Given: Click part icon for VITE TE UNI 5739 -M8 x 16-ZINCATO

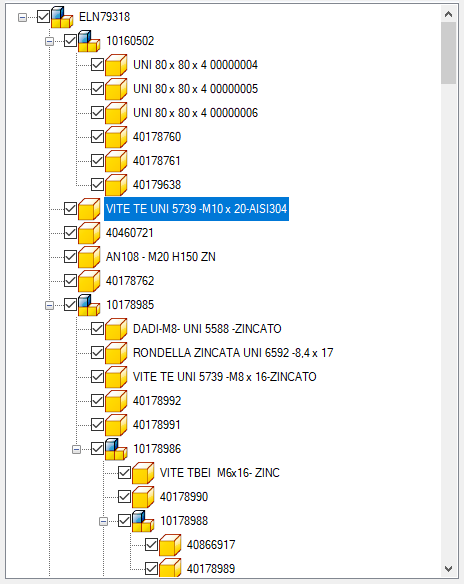Looking at the screenshot, I should tap(116, 377).
